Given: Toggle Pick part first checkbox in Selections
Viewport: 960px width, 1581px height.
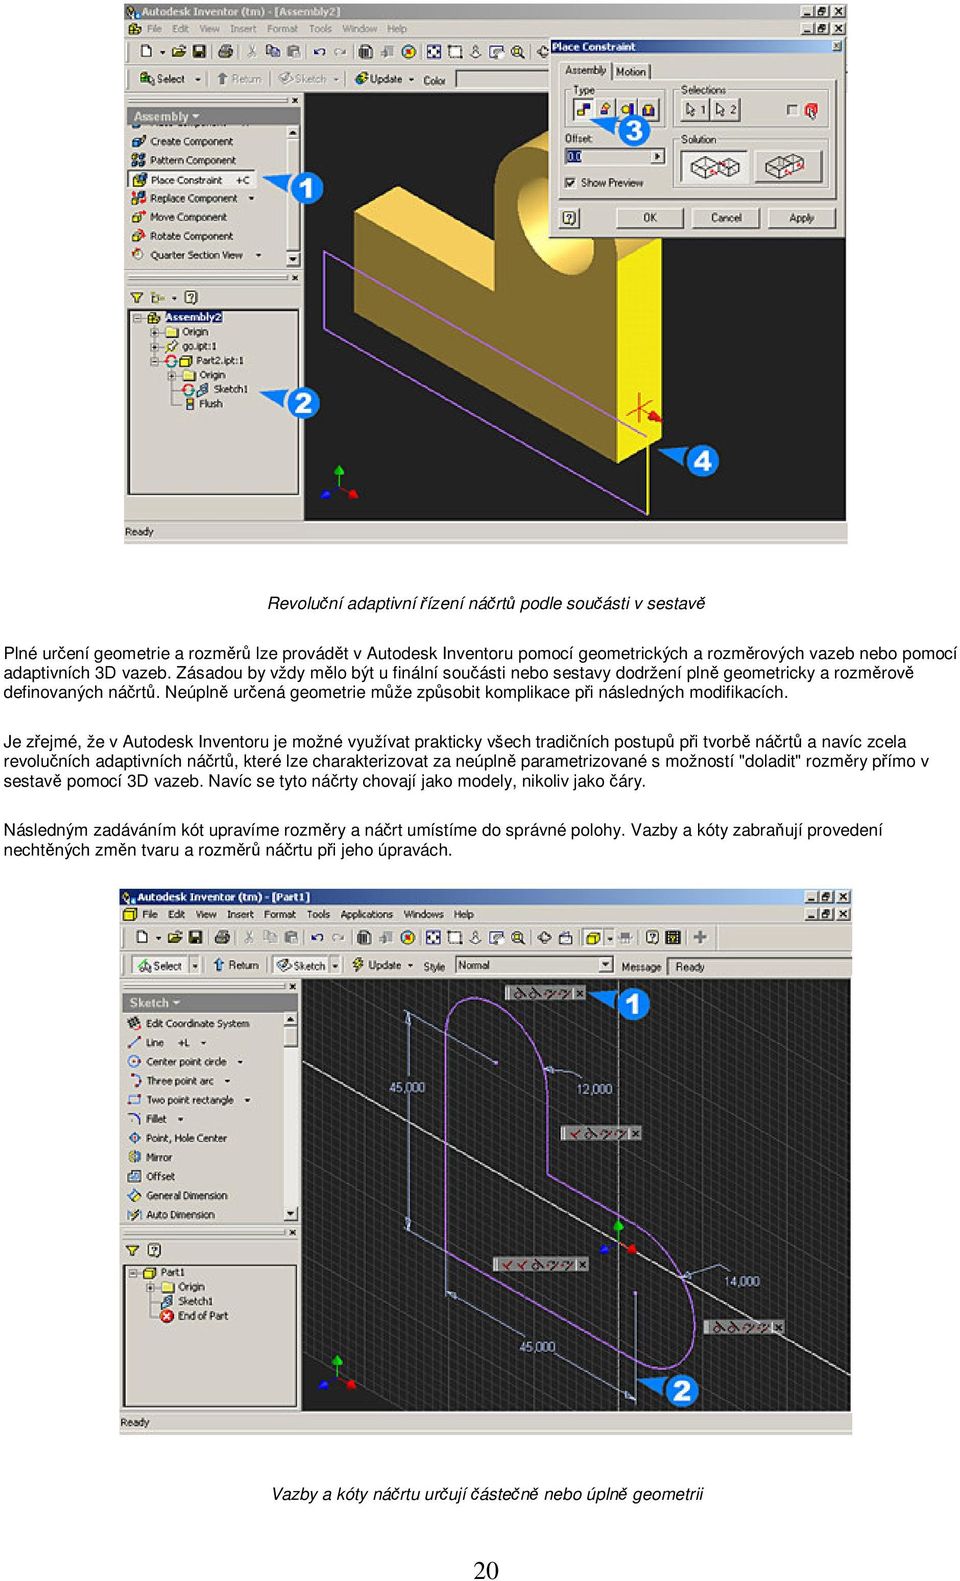Looking at the screenshot, I should click(793, 110).
